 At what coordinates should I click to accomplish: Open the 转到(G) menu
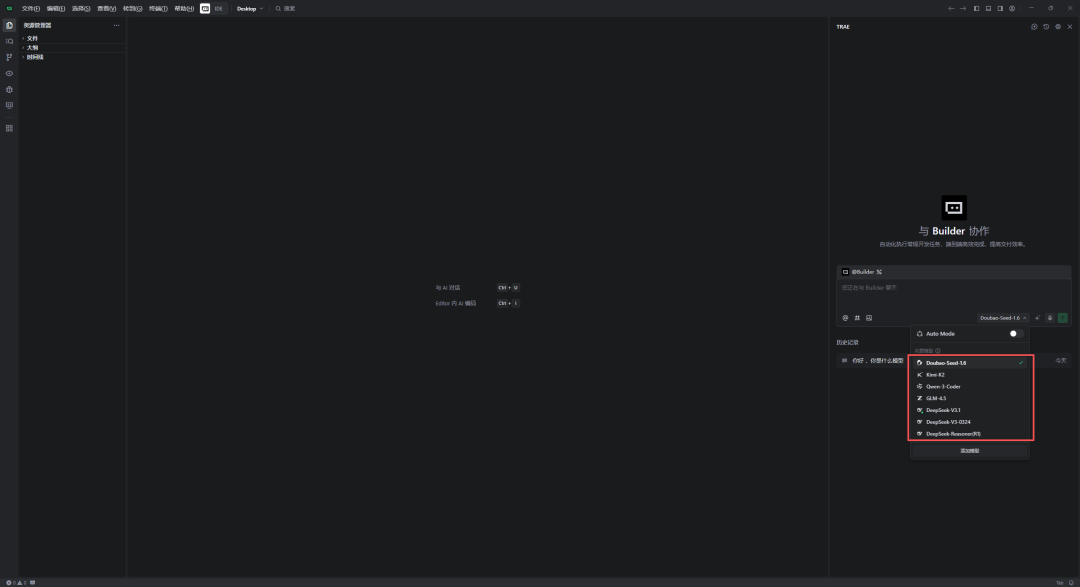[132, 8]
